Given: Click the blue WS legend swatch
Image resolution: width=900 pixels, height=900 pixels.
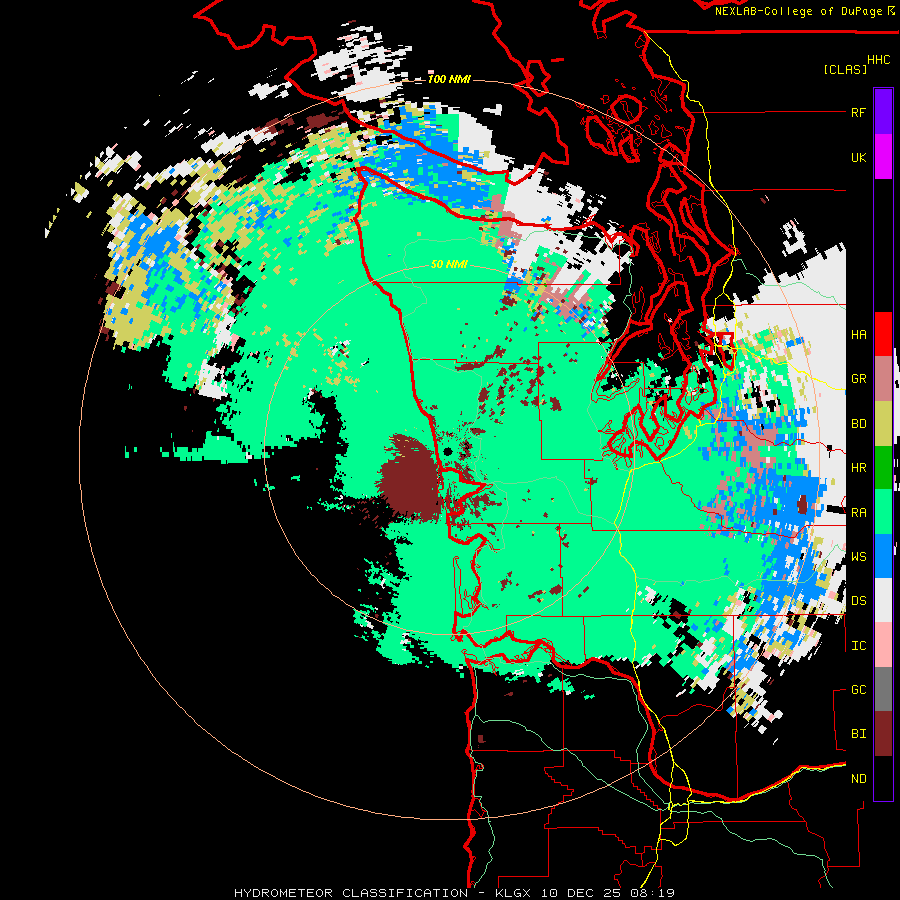Looking at the screenshot, I should [x=883, y=556].
